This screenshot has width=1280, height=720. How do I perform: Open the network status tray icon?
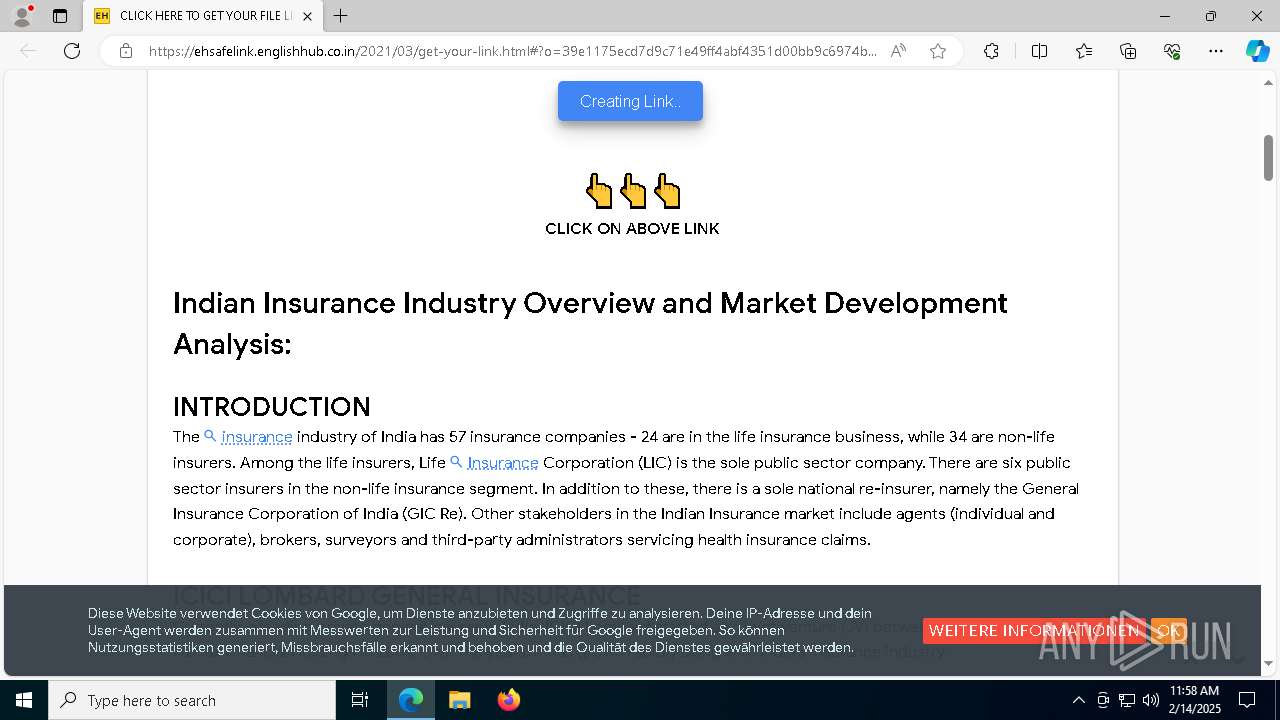[x=1127, y=700]
